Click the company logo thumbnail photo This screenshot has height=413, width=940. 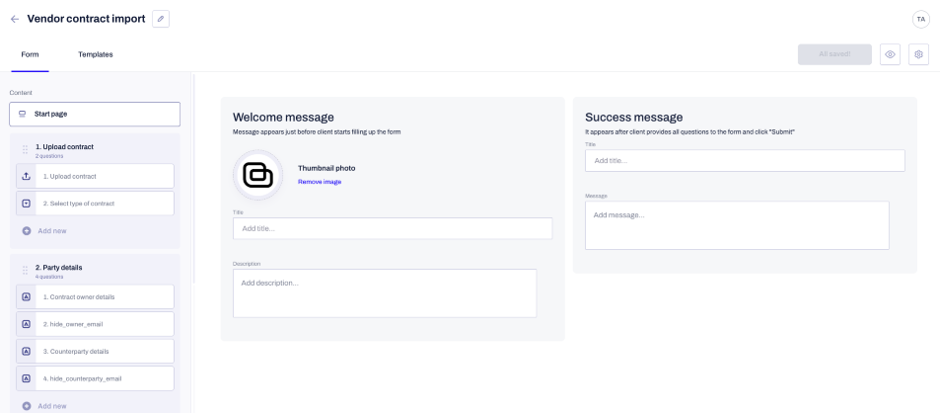coord(258,175)
